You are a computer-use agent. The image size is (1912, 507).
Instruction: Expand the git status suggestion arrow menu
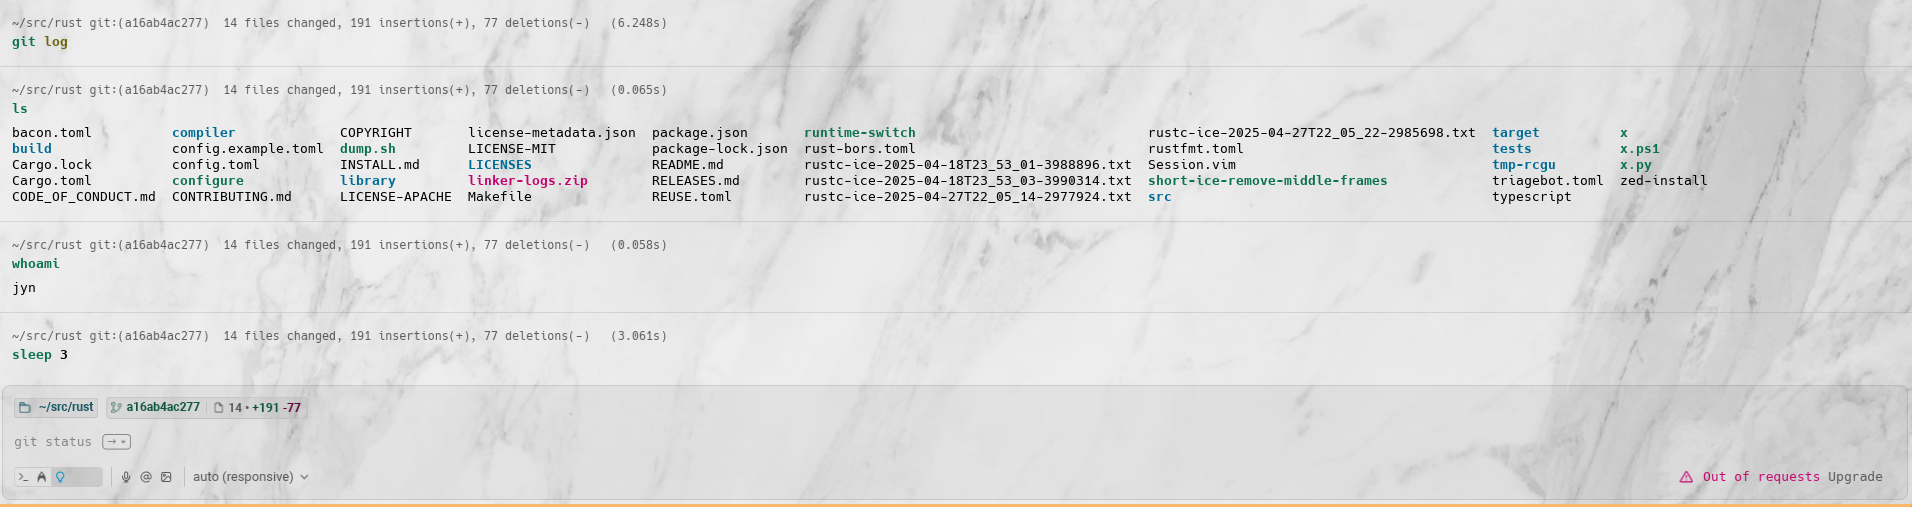point(116,442)
